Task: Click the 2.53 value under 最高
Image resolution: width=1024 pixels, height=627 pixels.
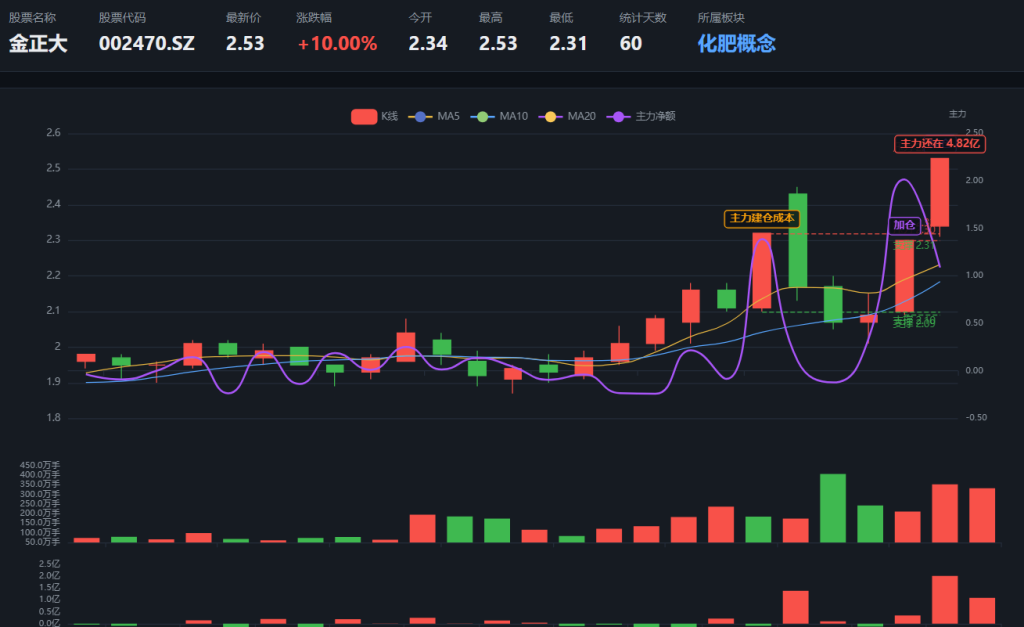Action: 498,44
